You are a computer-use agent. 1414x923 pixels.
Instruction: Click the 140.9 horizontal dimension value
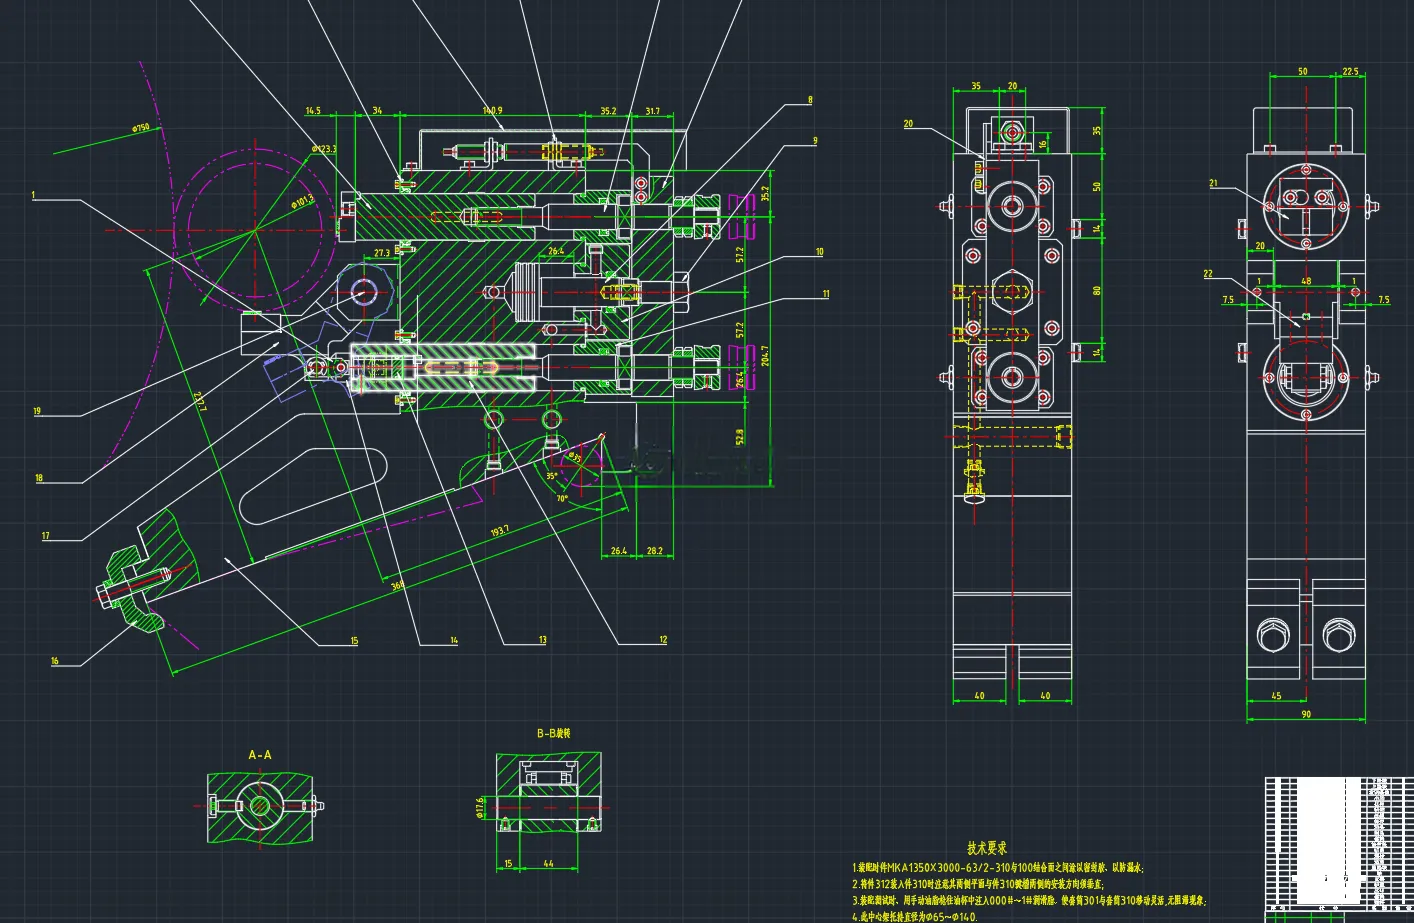click(x=492, y=111)
